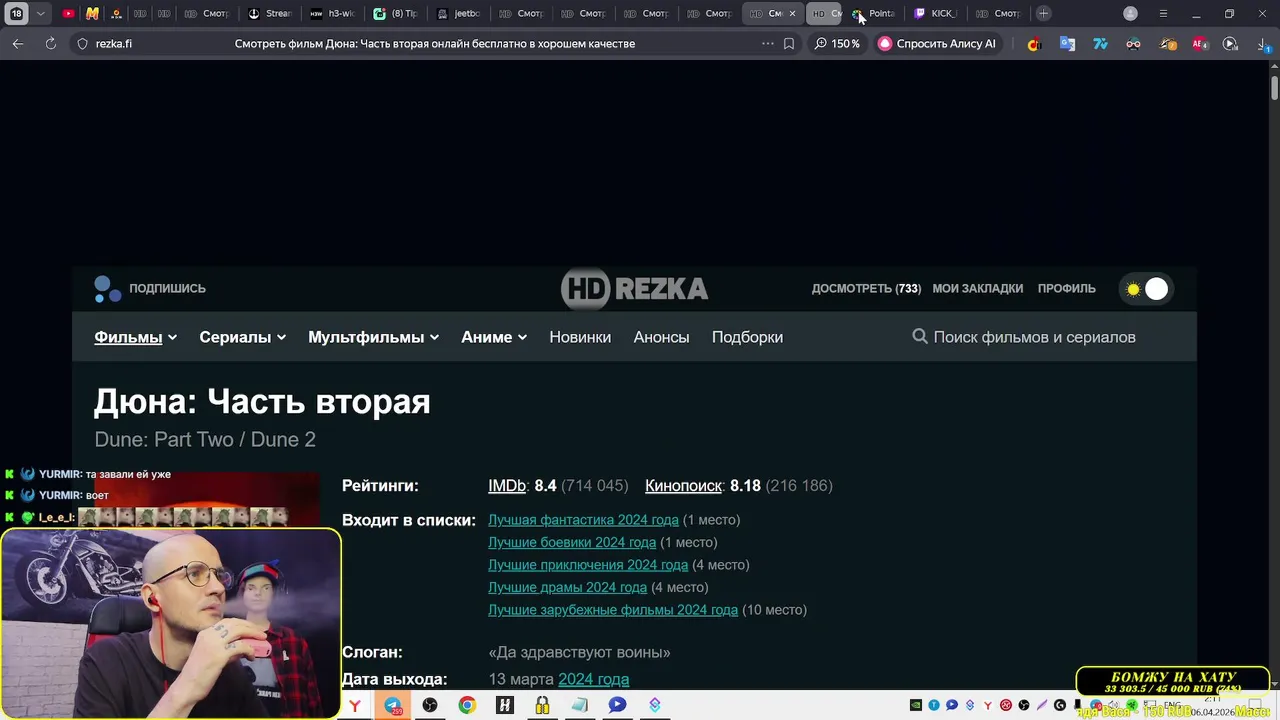
Task: Click the search magnifier icon
Action: tap(920, 337)
